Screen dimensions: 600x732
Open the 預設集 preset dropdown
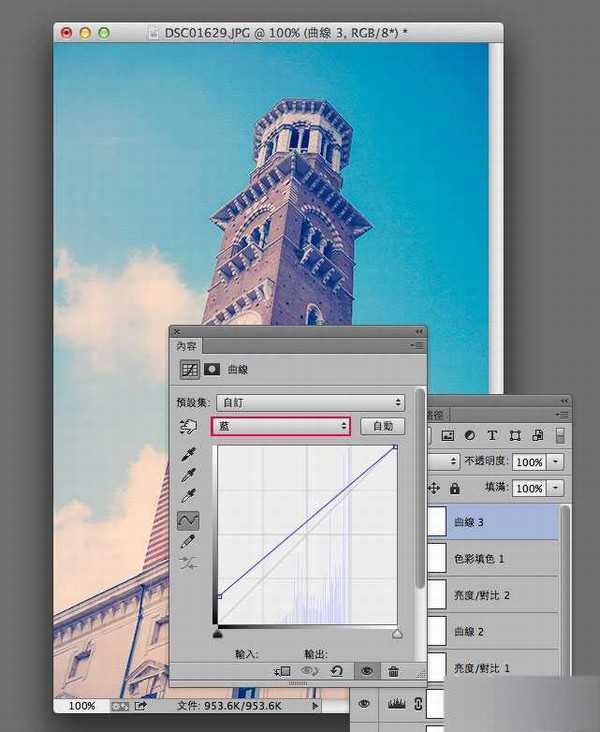pos(311,402)
